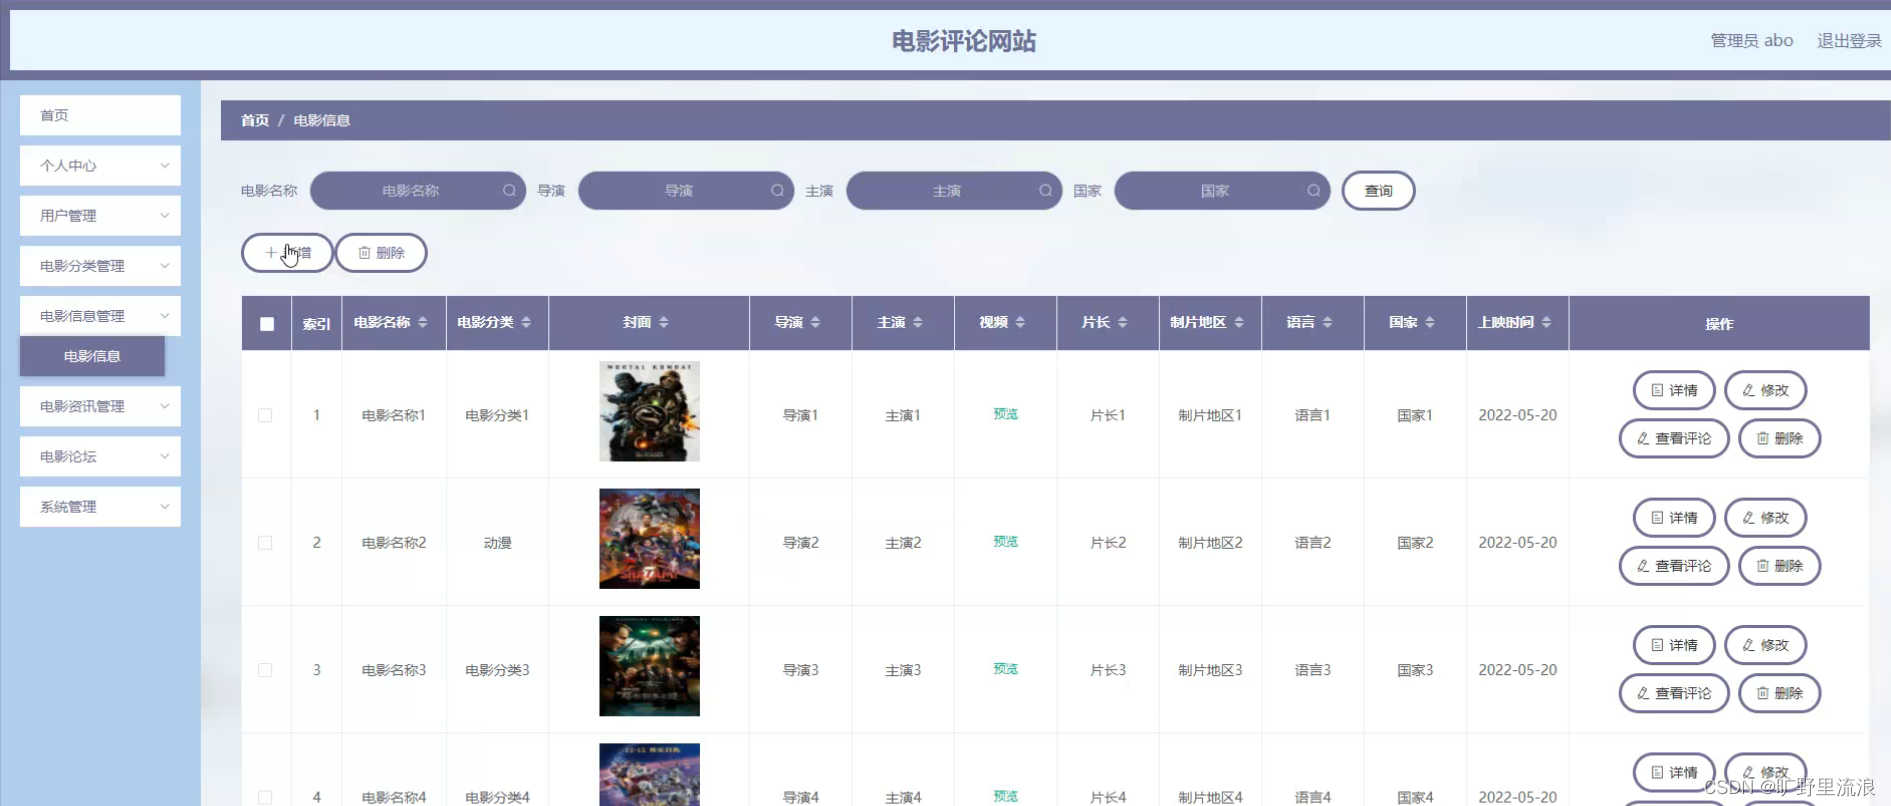Click 预览 video link for 电影名称2
The height and width of the screenshot is (806, 1891).
tap(1005, 541)
